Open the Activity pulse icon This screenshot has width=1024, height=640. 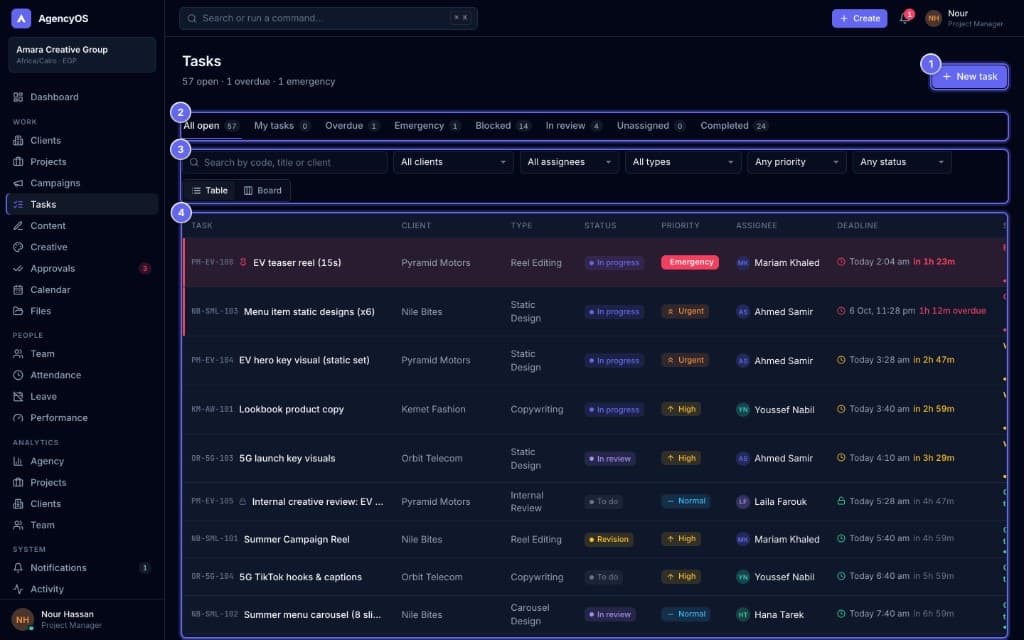click(x=18, y=589)
